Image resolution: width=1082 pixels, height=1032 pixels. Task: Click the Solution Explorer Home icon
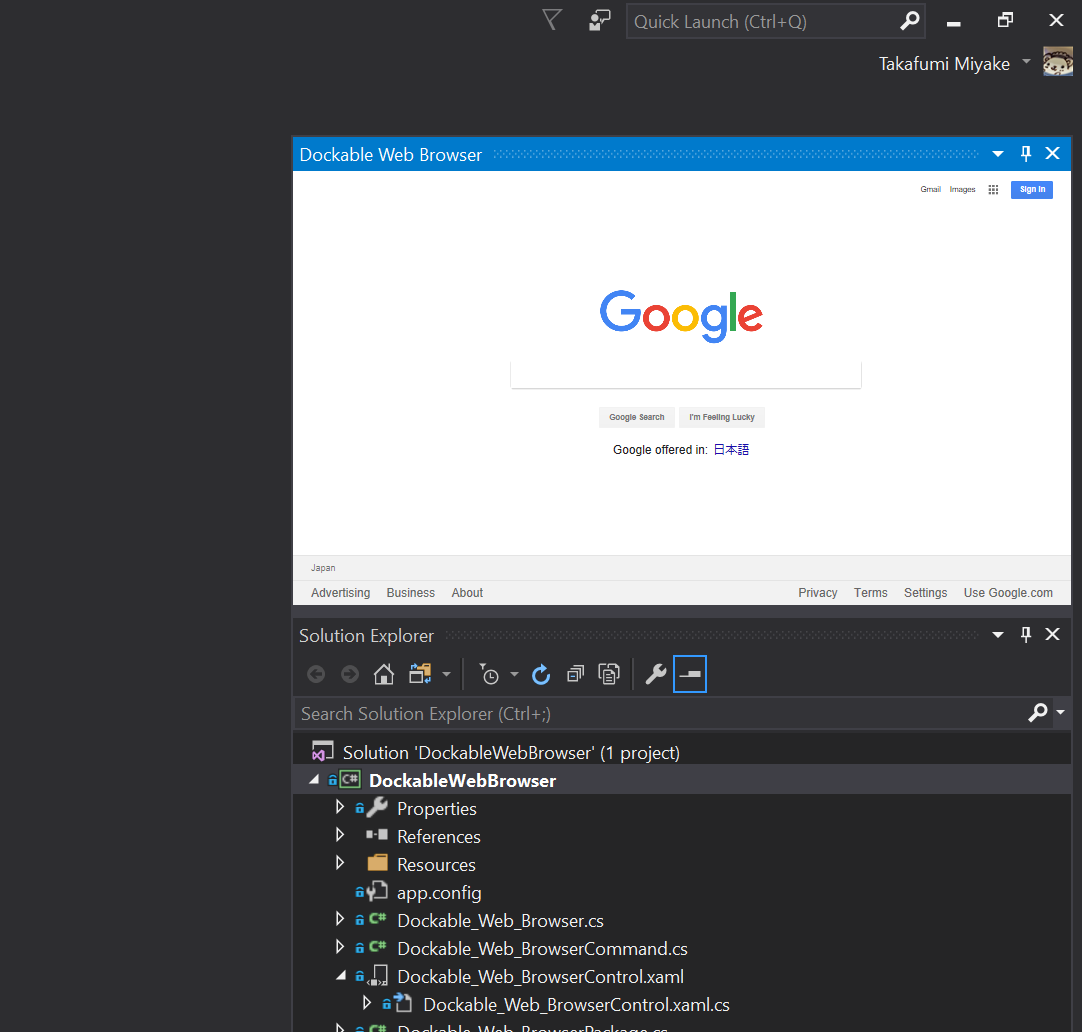pos(384,674)
